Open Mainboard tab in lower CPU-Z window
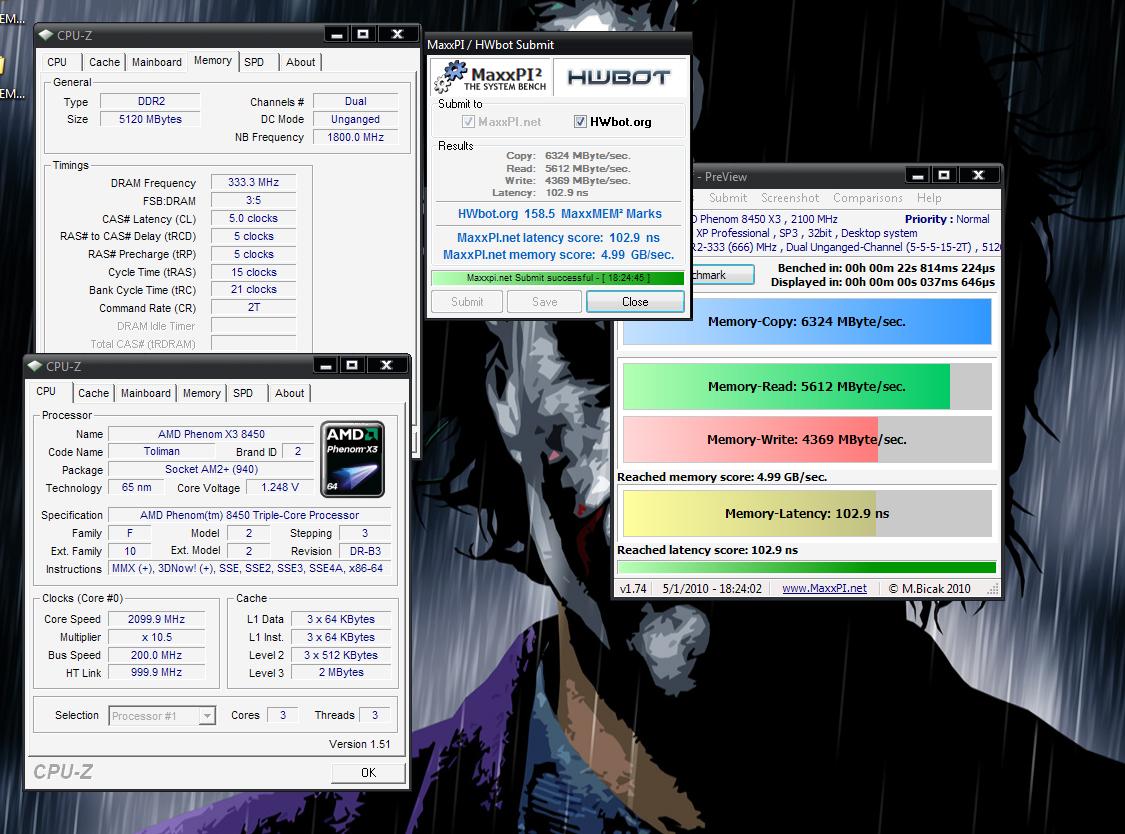This screenshot has width=1125, height=834. (x=146, y=393)
